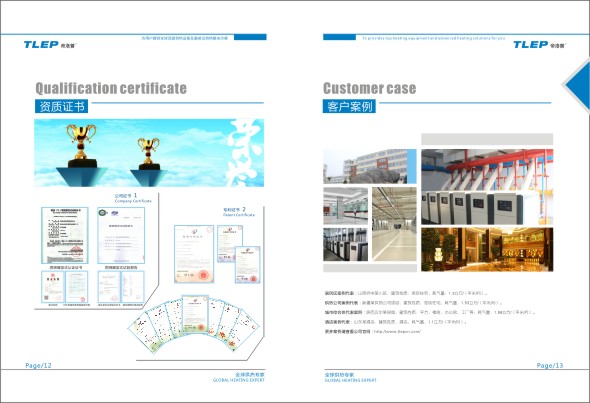This screenshot has width=590, height=403.
Task: Open the long corridor photo
Action: point(394,224)
